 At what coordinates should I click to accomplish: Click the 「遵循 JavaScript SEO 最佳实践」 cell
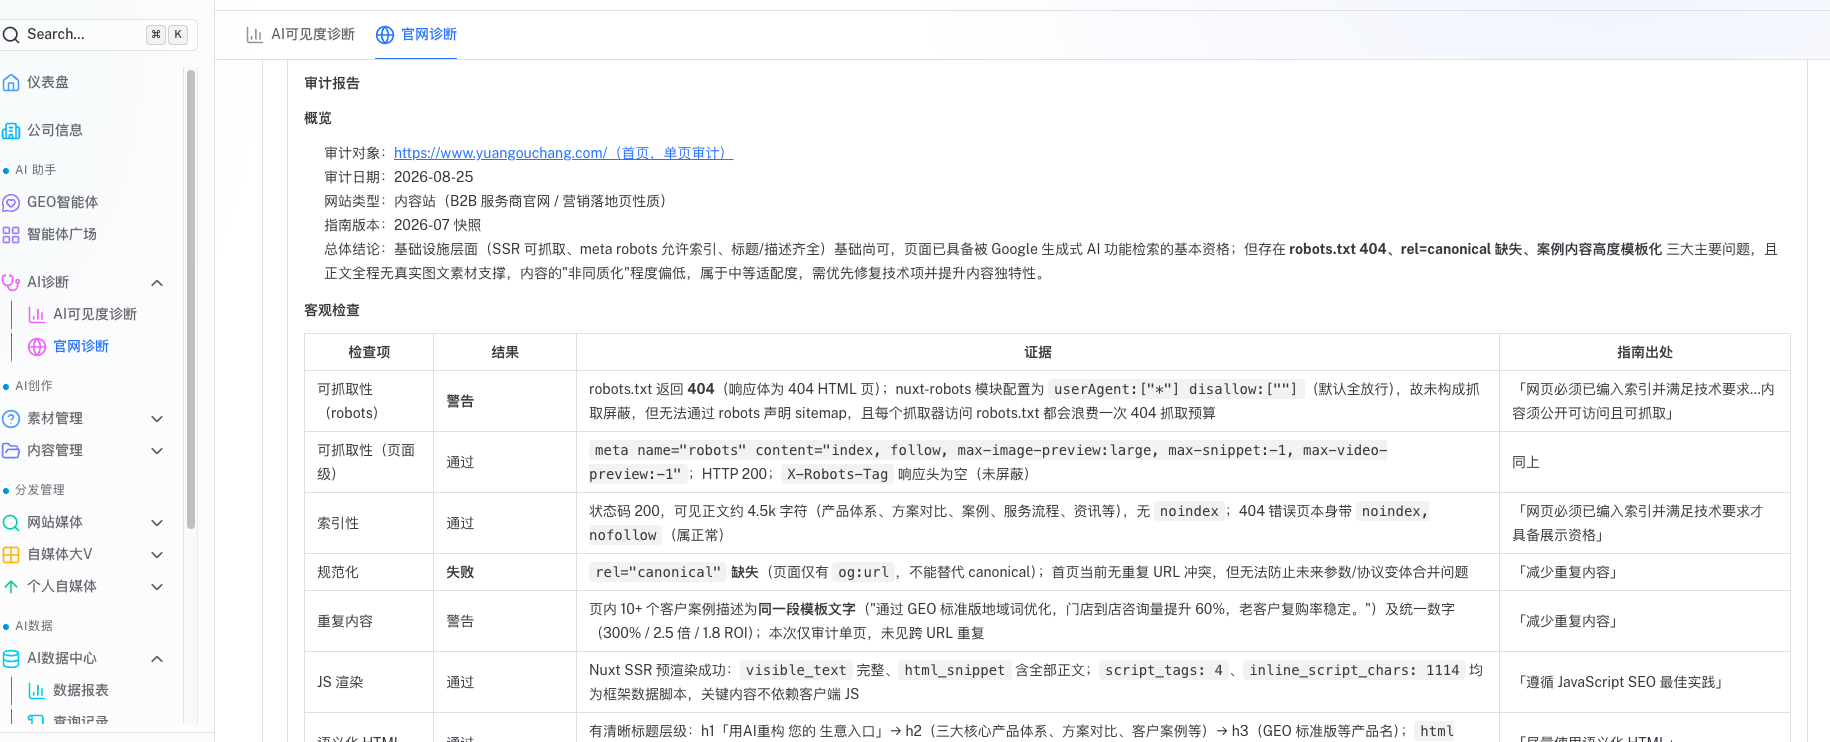(1645, 682)
